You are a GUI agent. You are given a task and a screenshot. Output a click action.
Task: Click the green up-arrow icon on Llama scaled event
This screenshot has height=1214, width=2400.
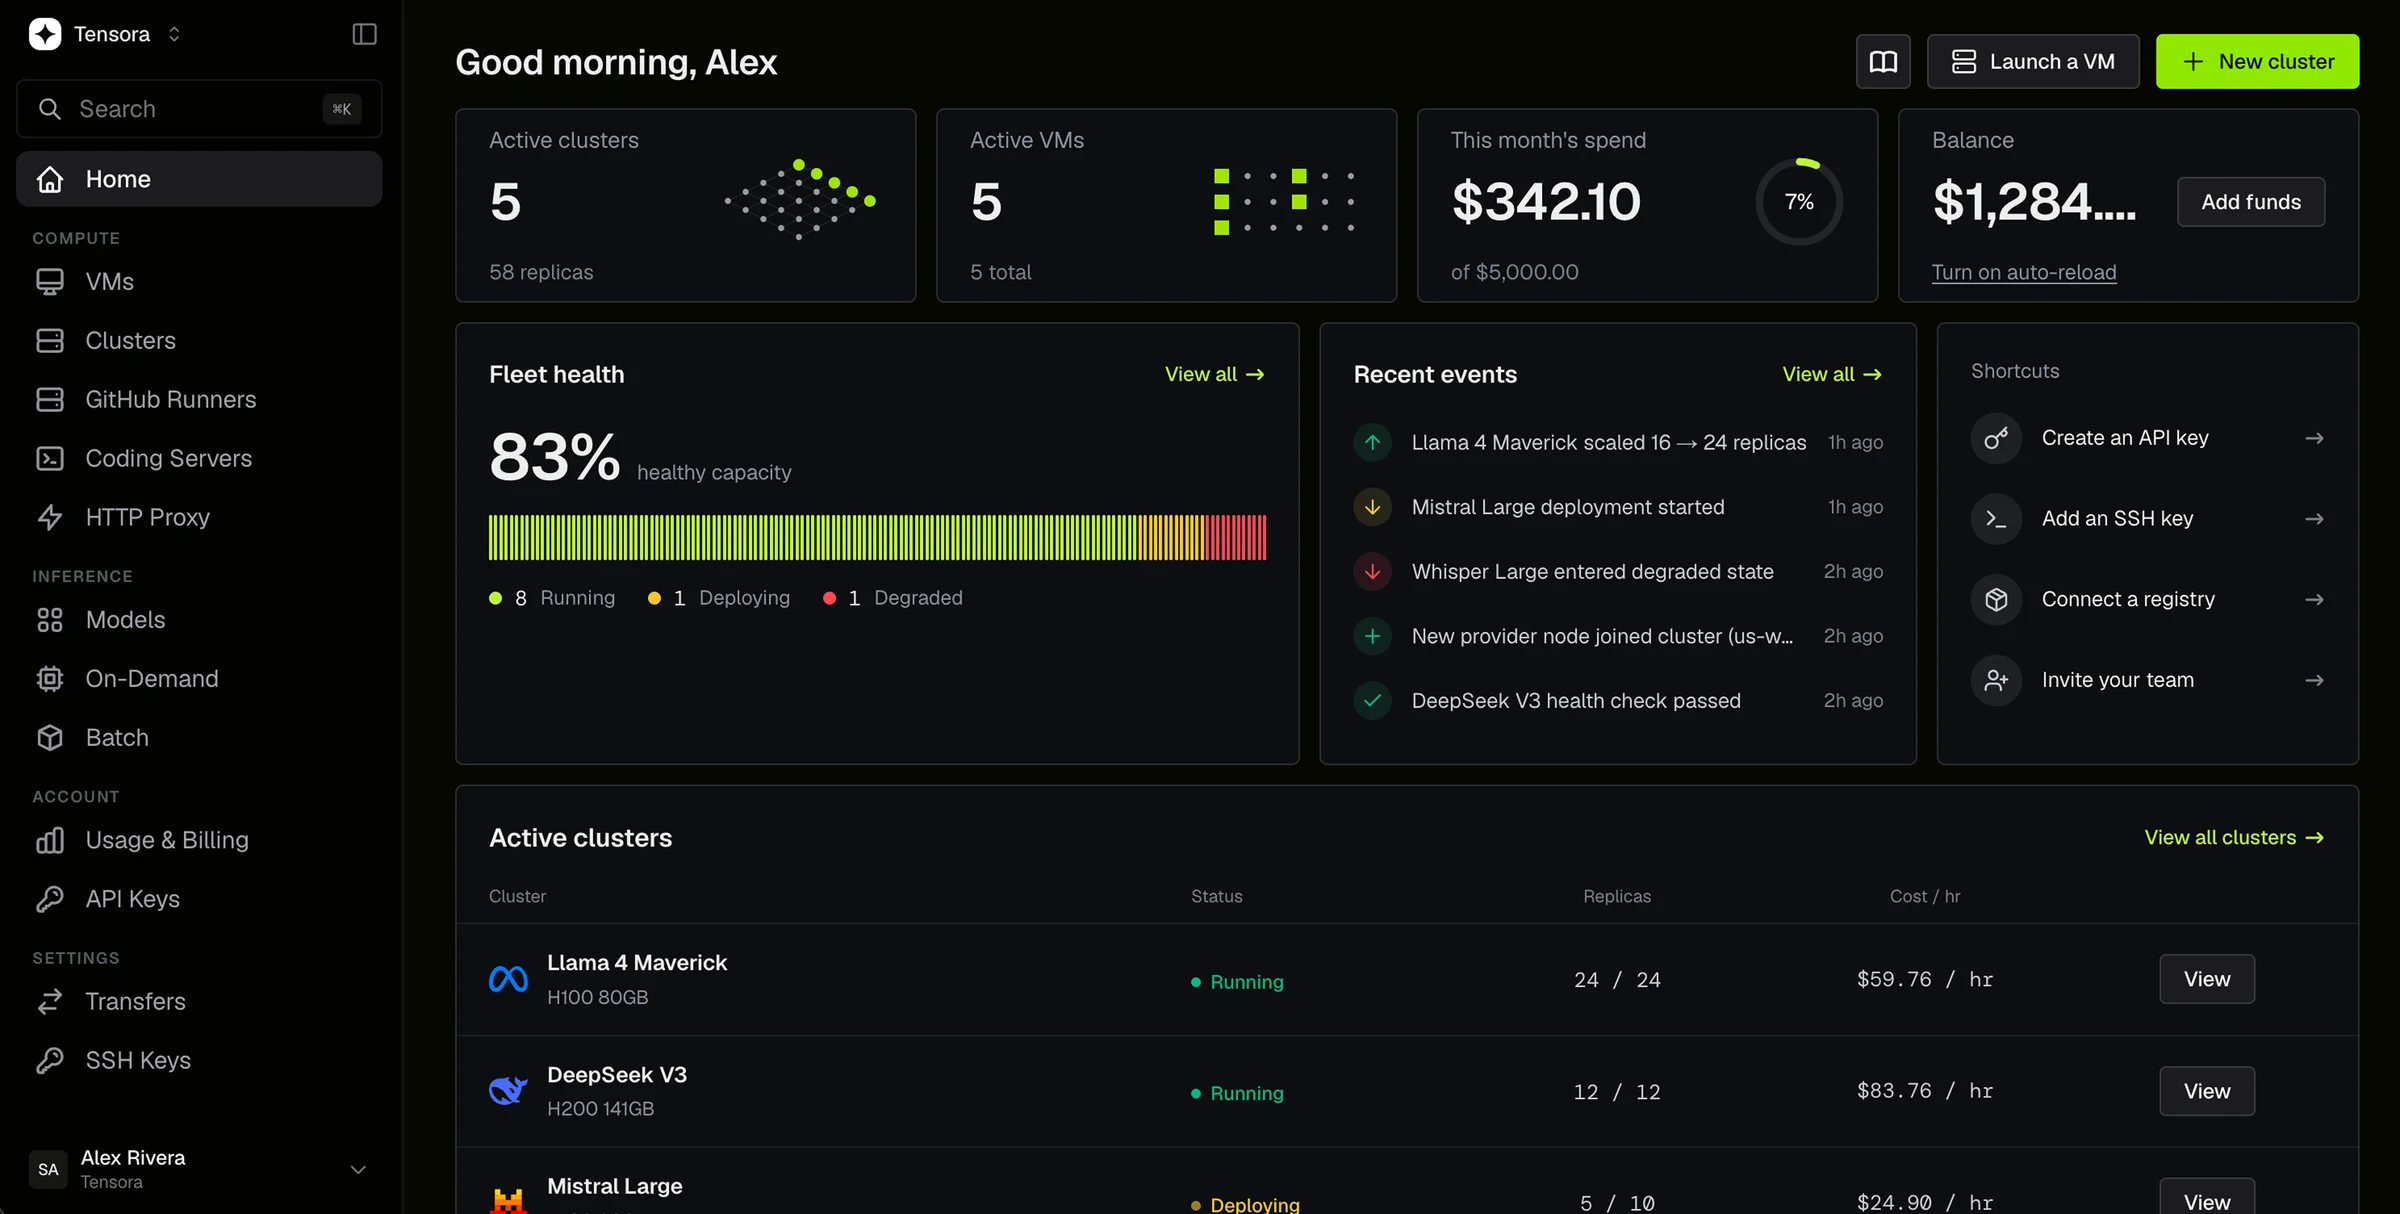tap(1373, 442)
